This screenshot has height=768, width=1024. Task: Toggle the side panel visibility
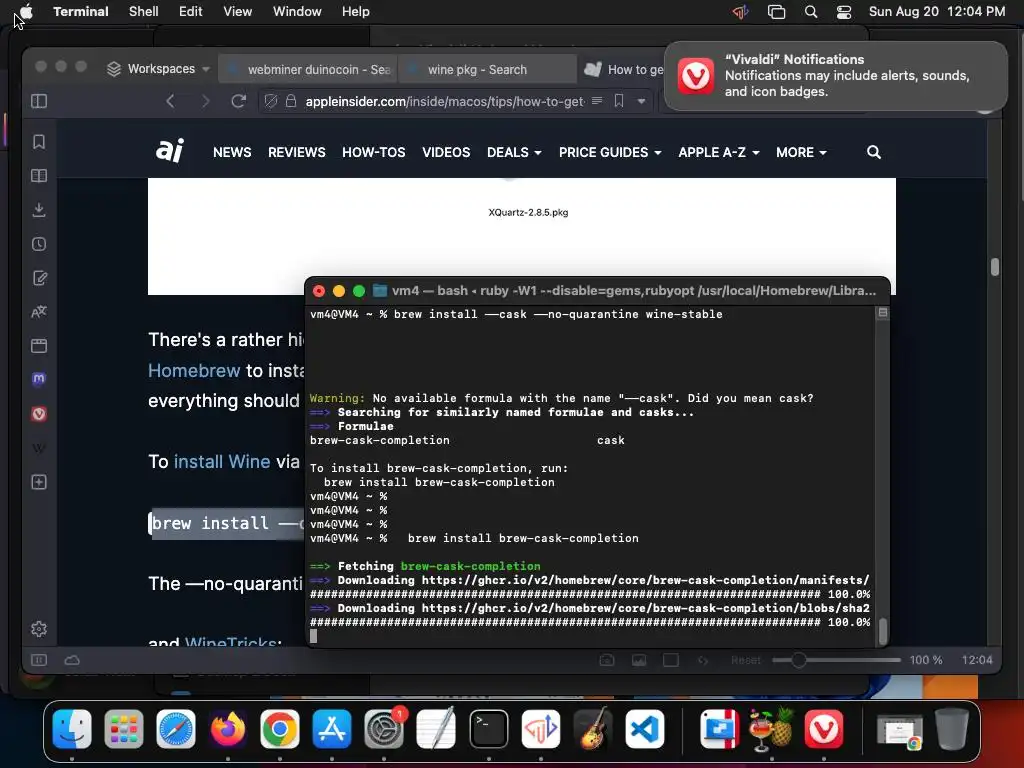click(39, 101)
